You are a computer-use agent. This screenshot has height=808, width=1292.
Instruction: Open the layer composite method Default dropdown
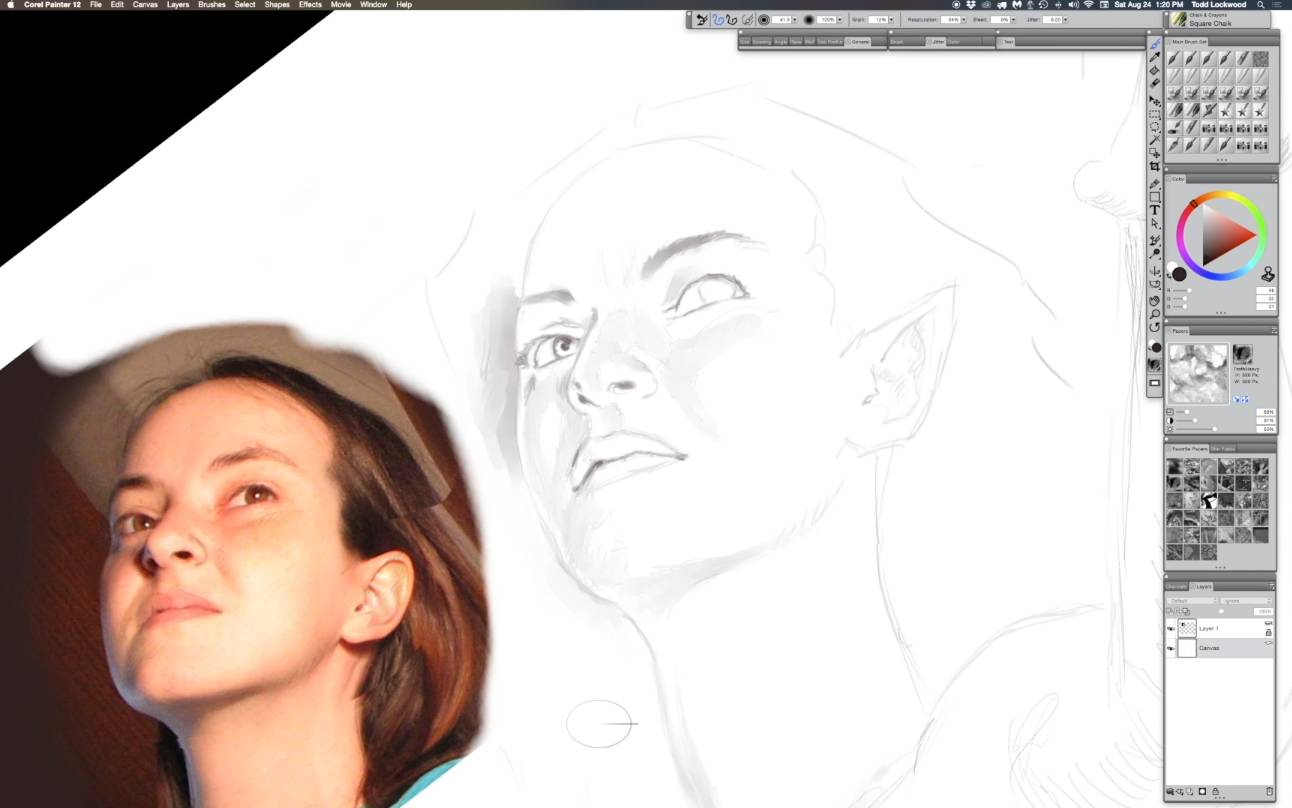click(1191, 601)
